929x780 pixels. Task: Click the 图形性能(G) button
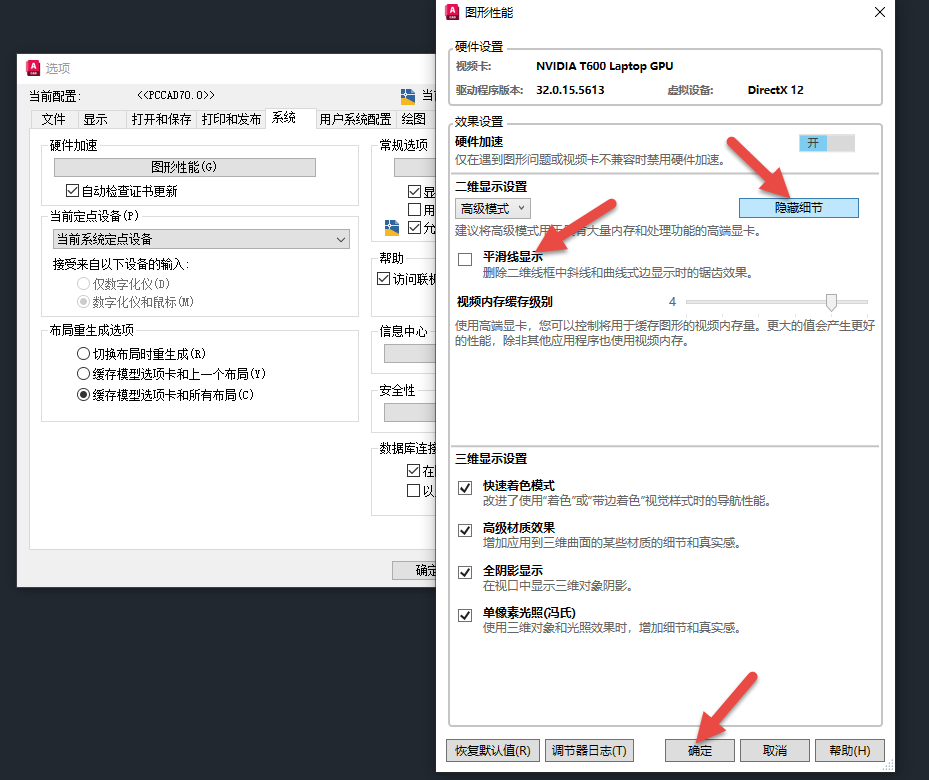pyautogui.click(x=184, y=167)
